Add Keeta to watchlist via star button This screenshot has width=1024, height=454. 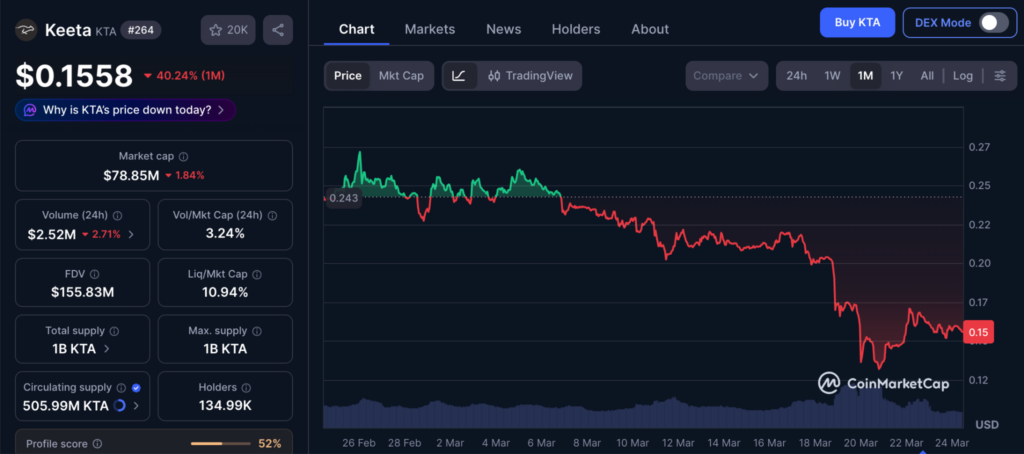(x=227, y=30)
